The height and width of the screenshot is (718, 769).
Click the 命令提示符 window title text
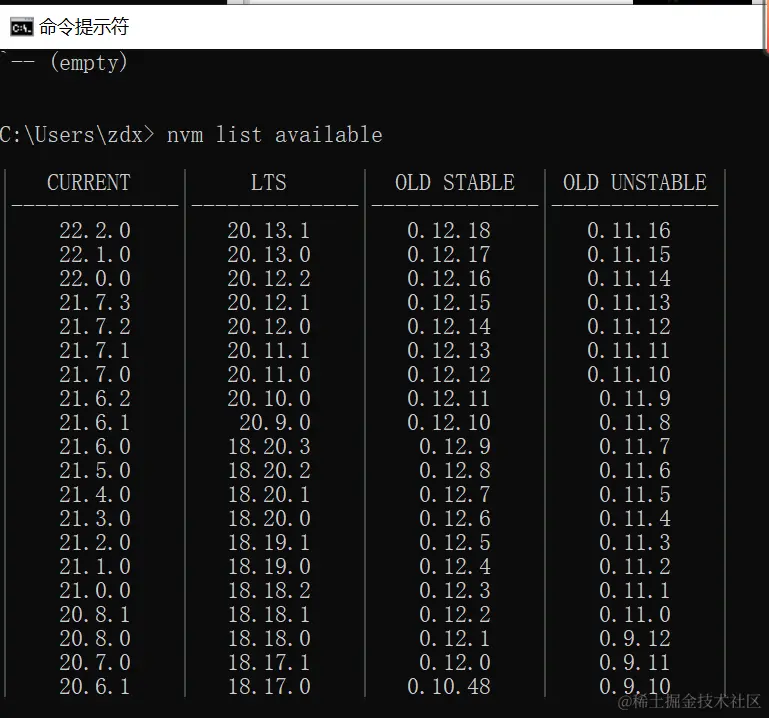coord(84,26)
